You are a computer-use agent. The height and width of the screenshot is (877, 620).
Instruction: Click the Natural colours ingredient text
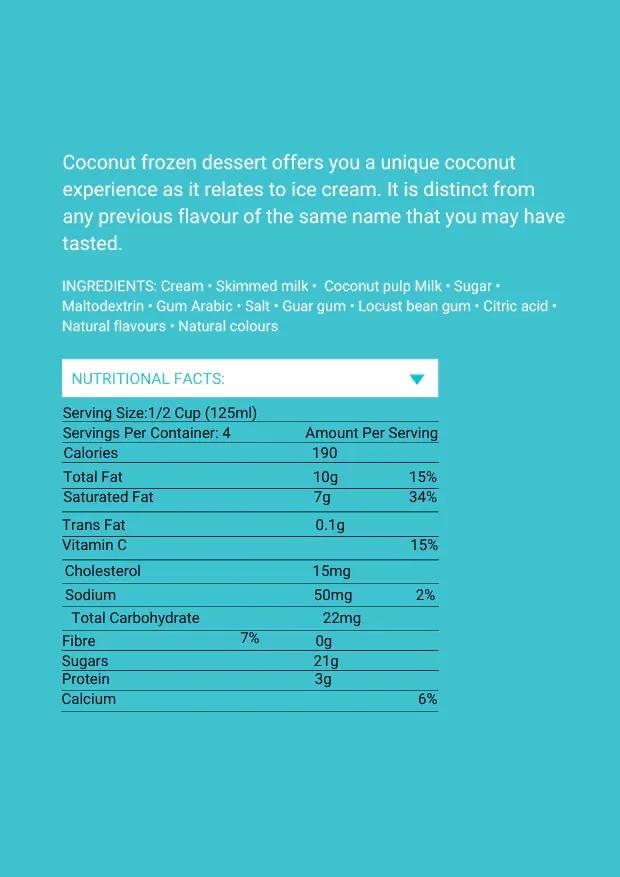[228, 326]
